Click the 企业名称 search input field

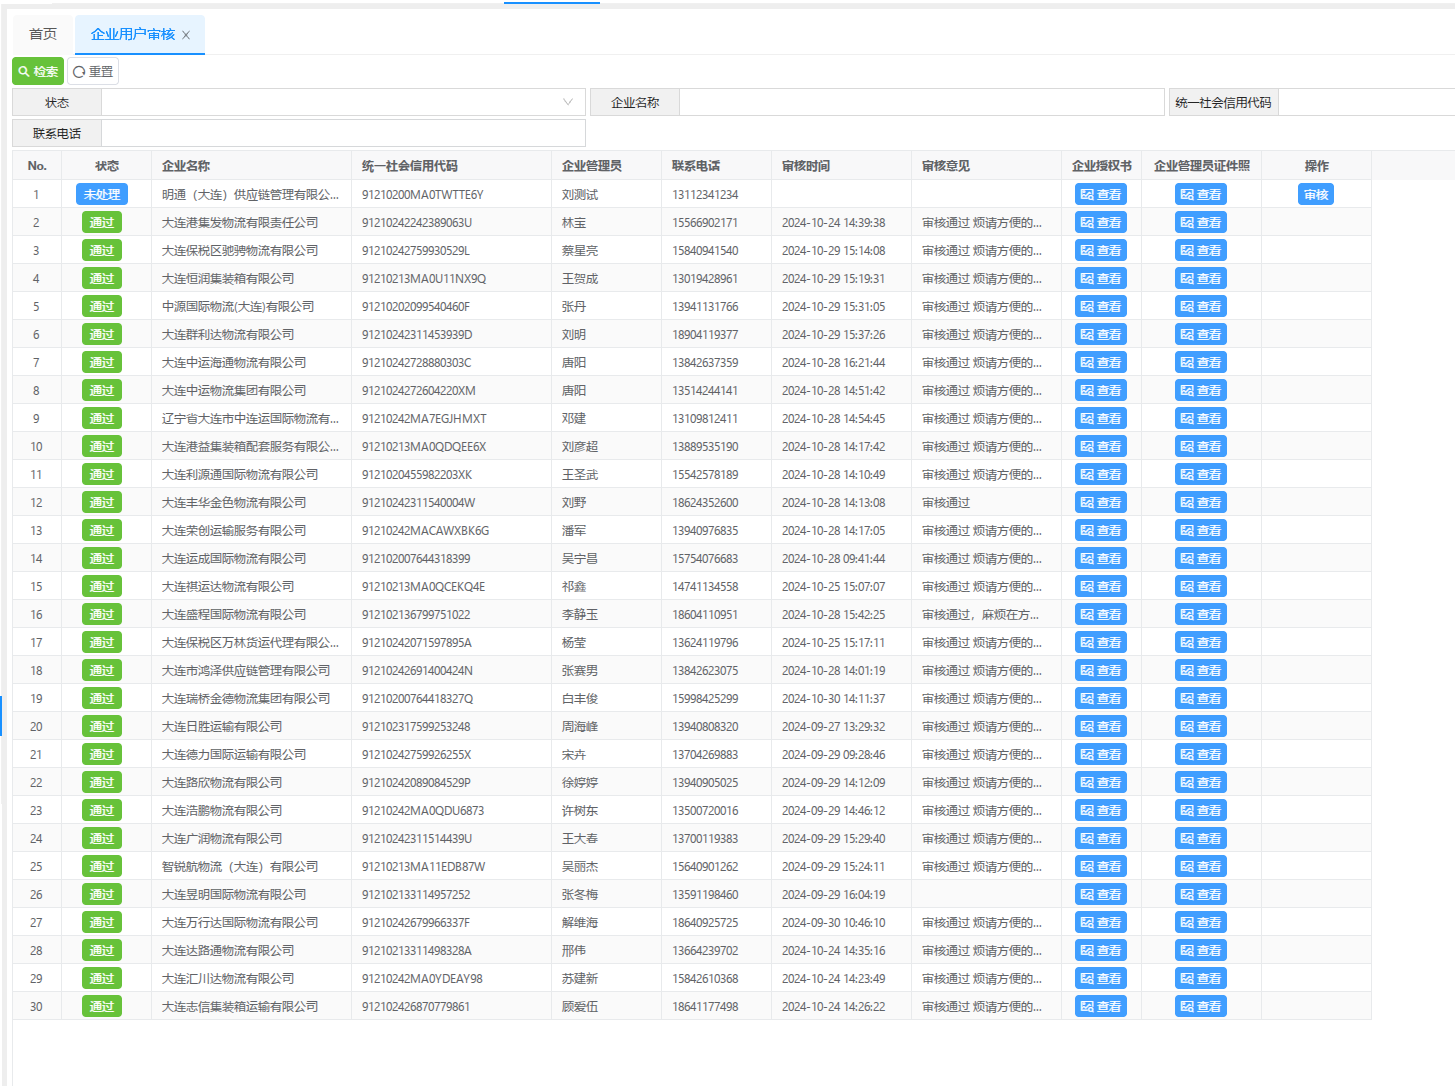(921, 102)
